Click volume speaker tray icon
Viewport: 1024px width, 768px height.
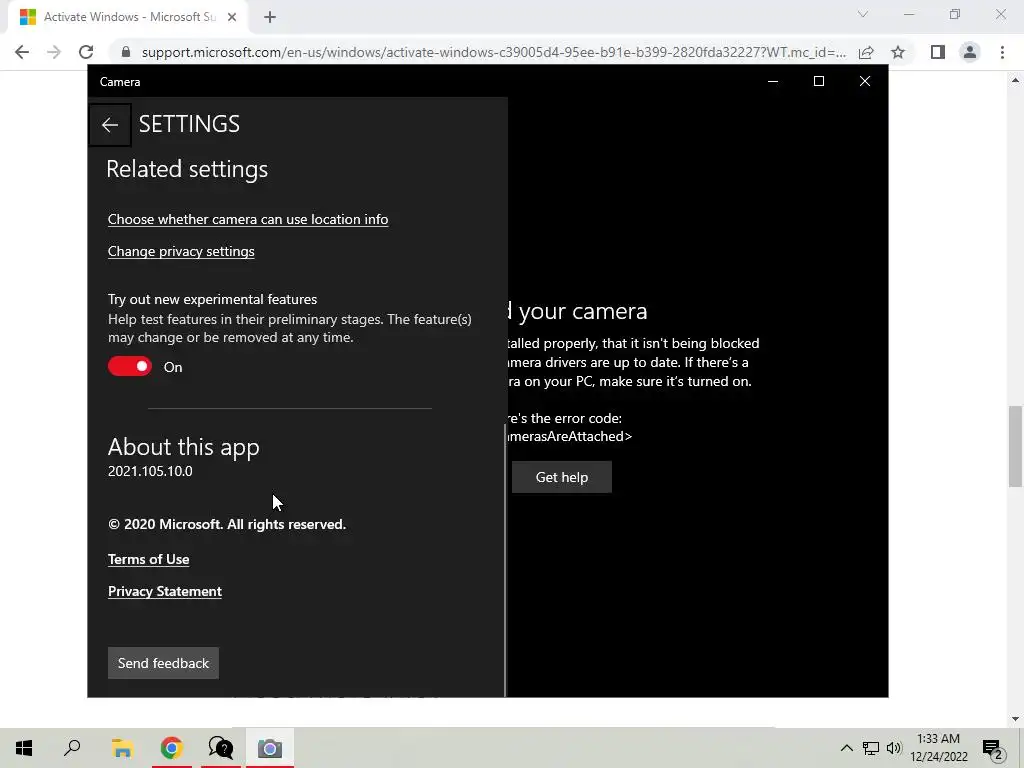(x=894, y=748)
